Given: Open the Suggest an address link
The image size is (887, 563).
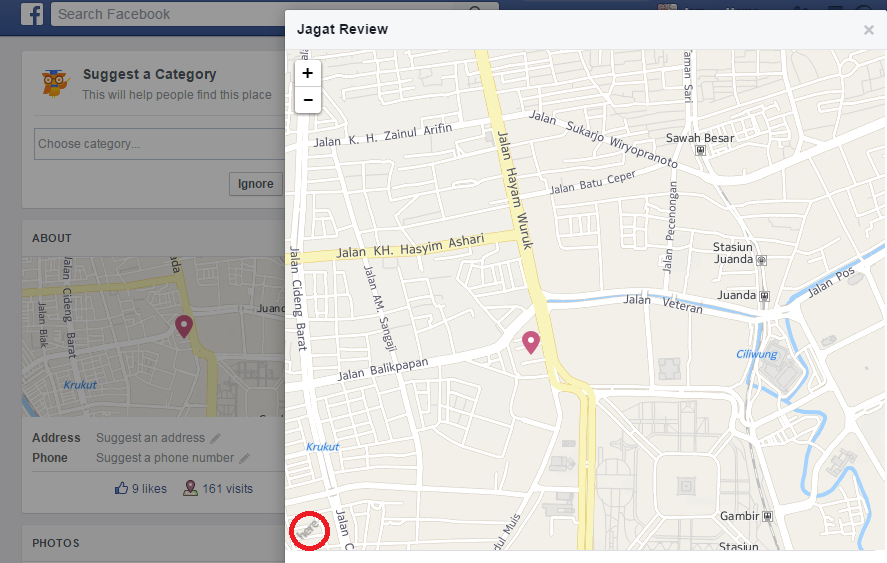Looking at the screenshot, I should click(x=150, y=438).
